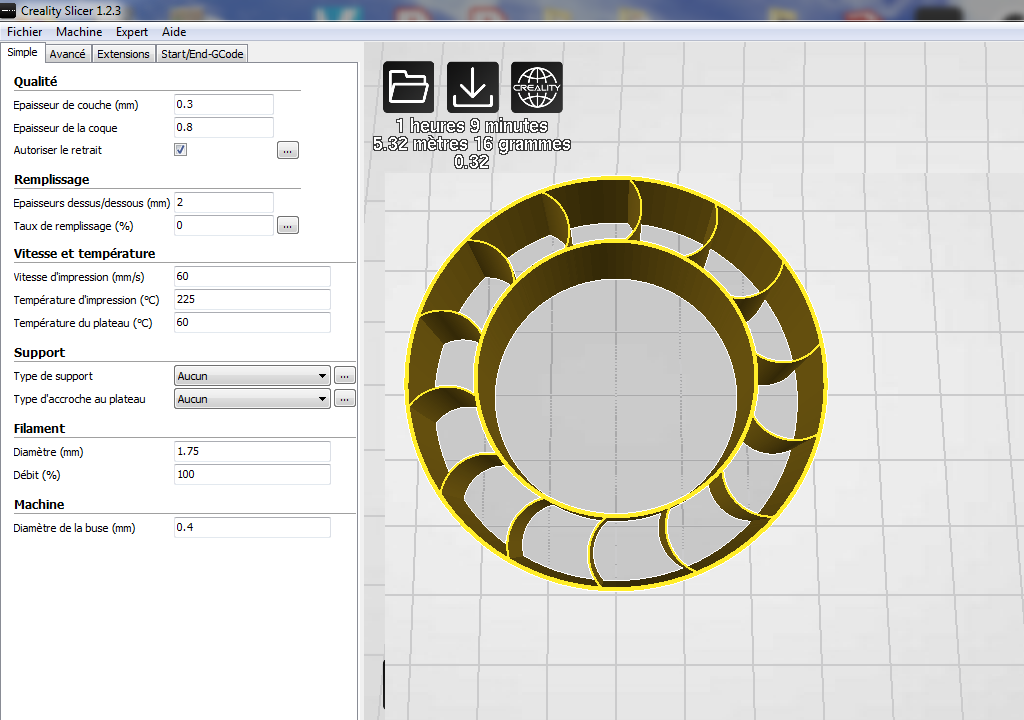1024x720 pixels.
Task: Click the Creality globe logo icon
Action: (x=536, y=86)
